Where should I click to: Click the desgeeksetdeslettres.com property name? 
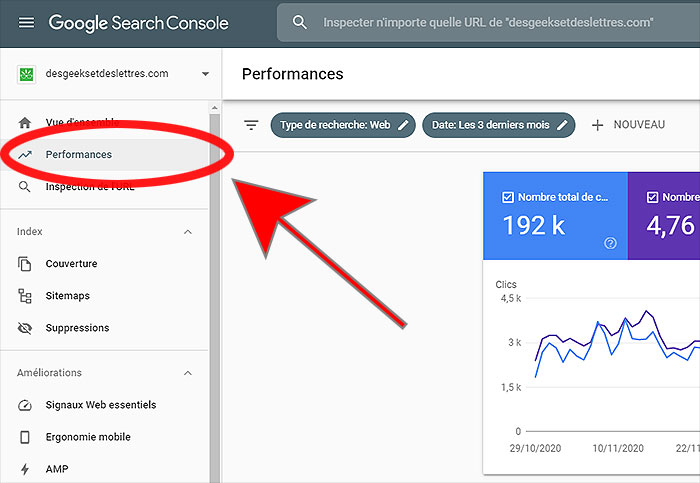[107, 74]
